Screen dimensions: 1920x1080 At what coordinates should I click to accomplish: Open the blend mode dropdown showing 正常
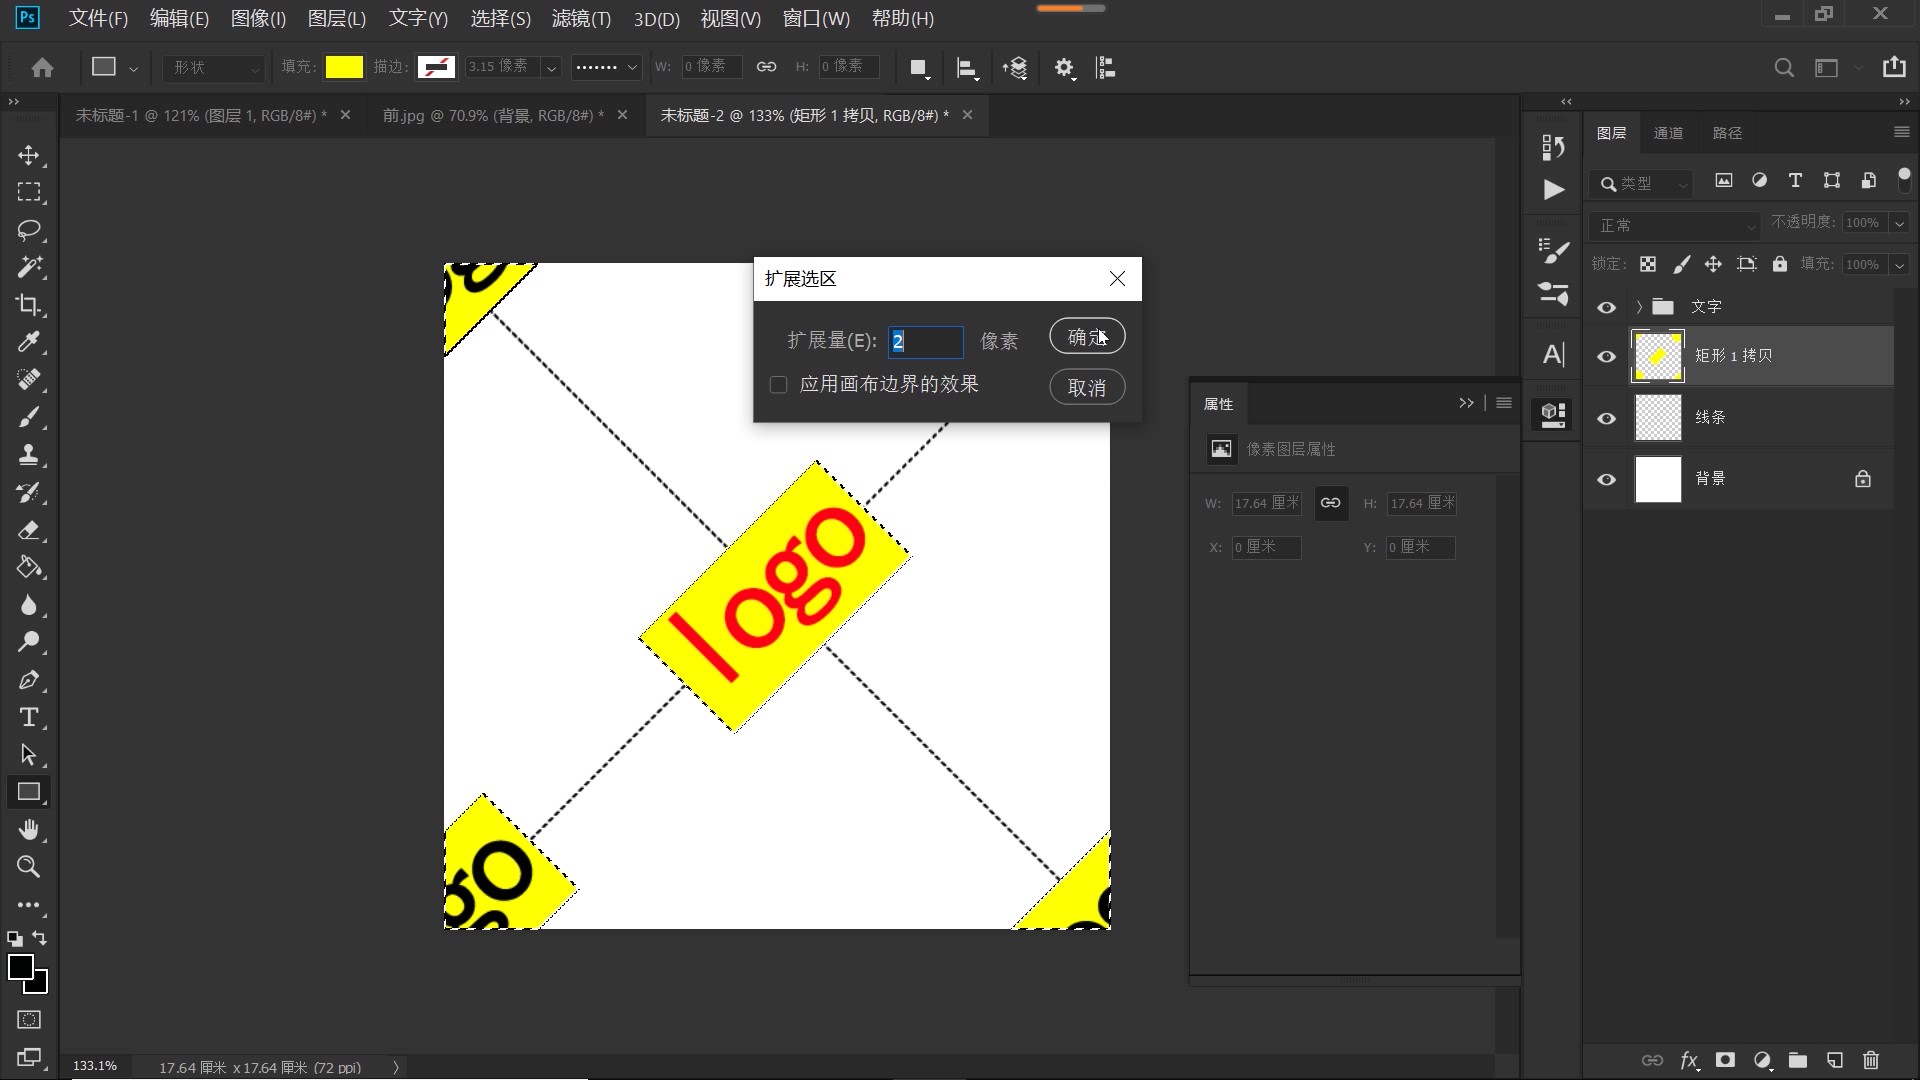[1674, 222]
